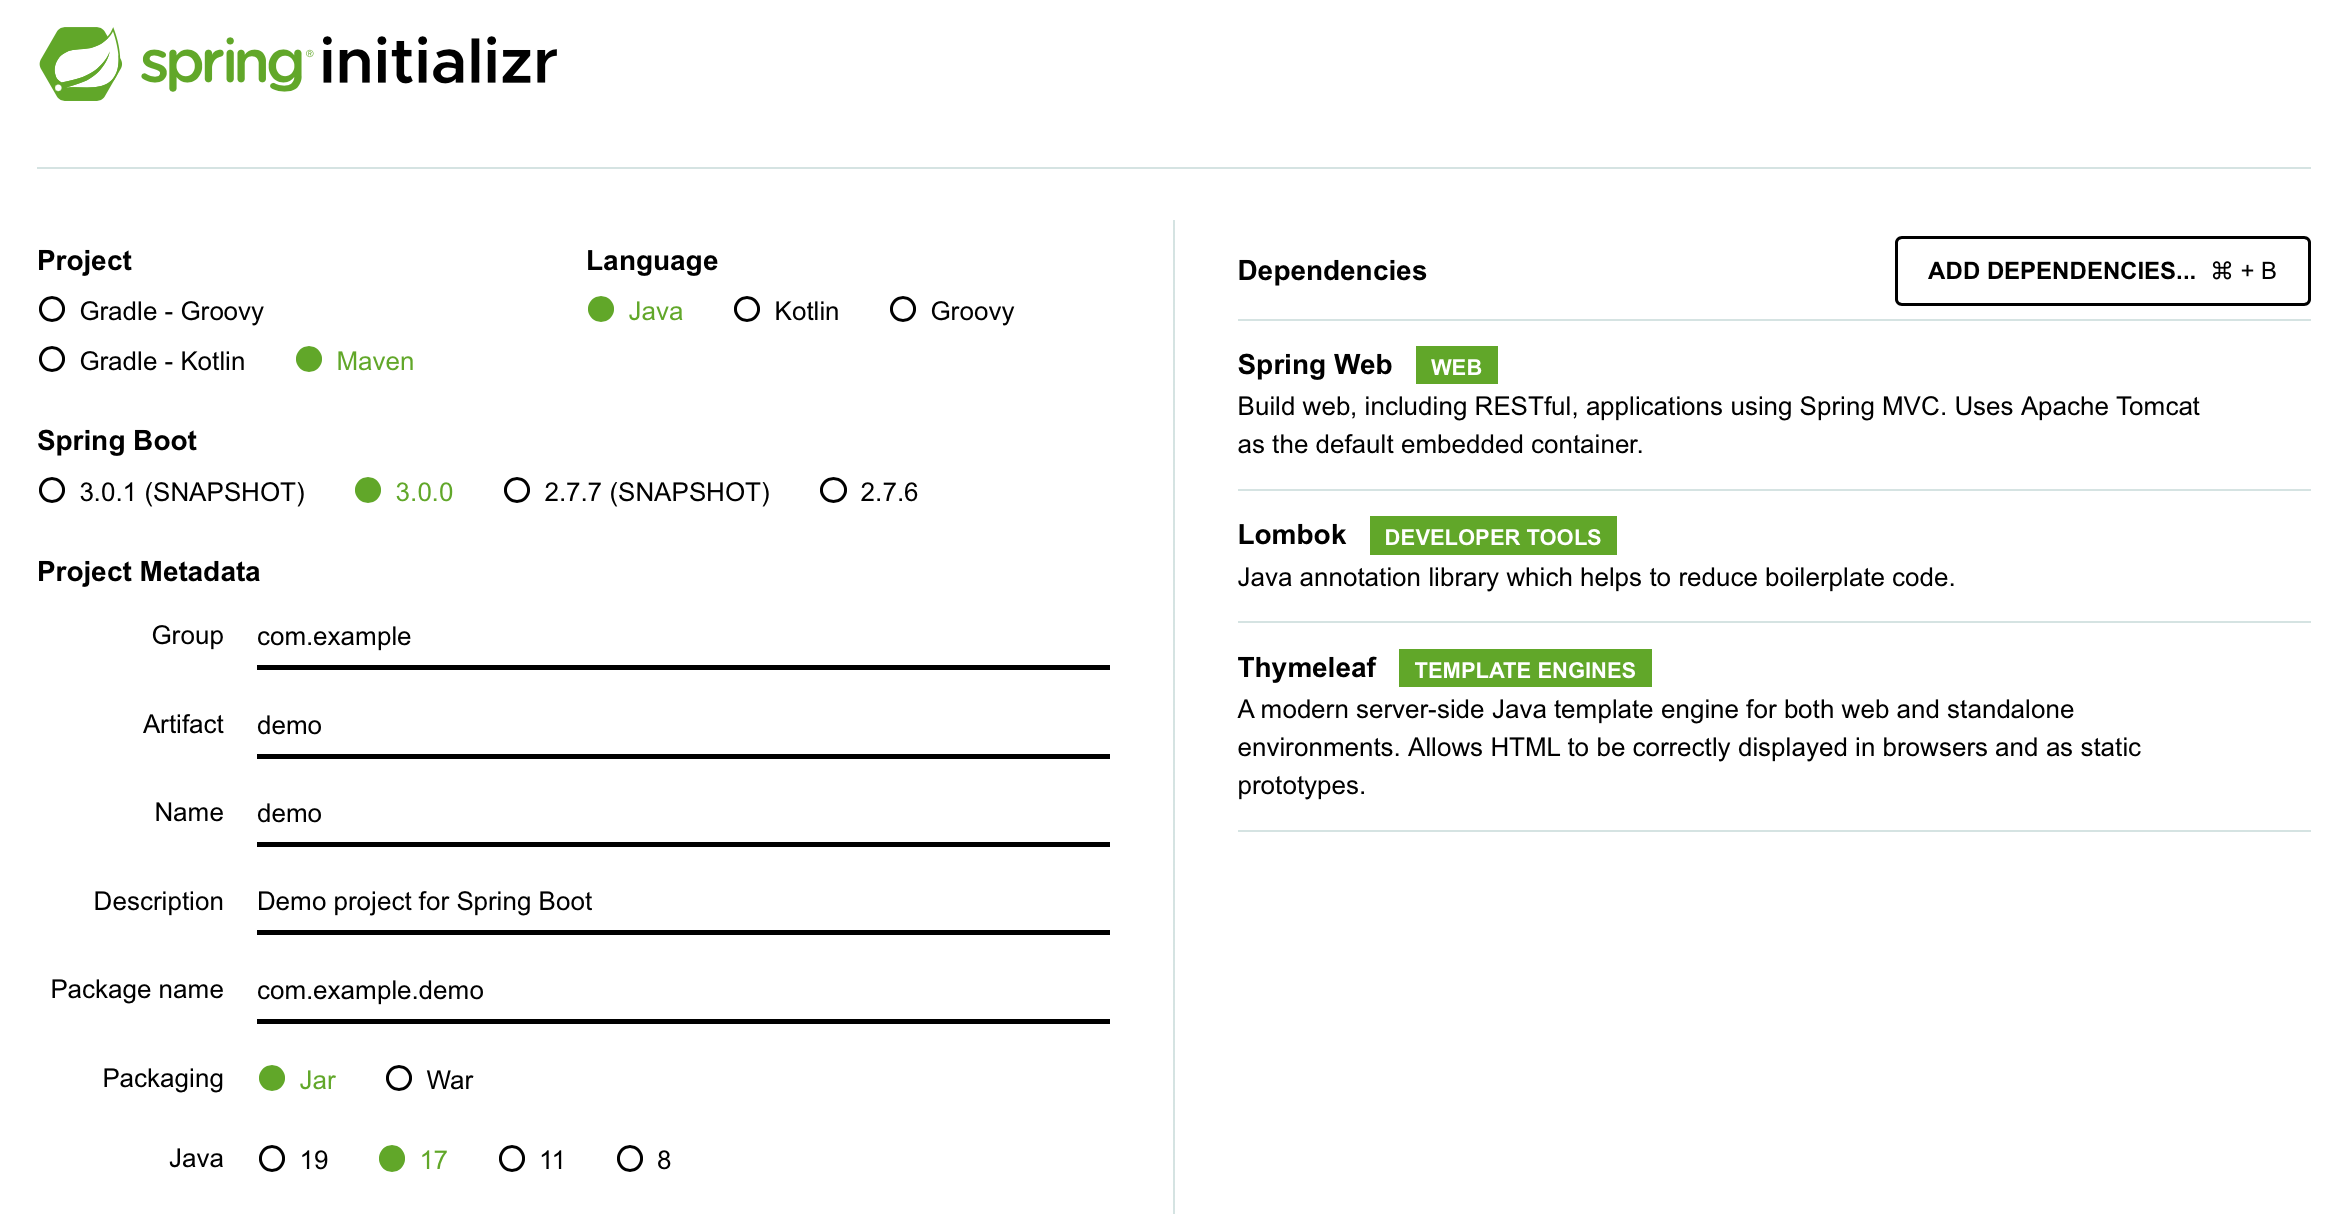
Task: Click the Group input field
Action: tap(682, 637)
